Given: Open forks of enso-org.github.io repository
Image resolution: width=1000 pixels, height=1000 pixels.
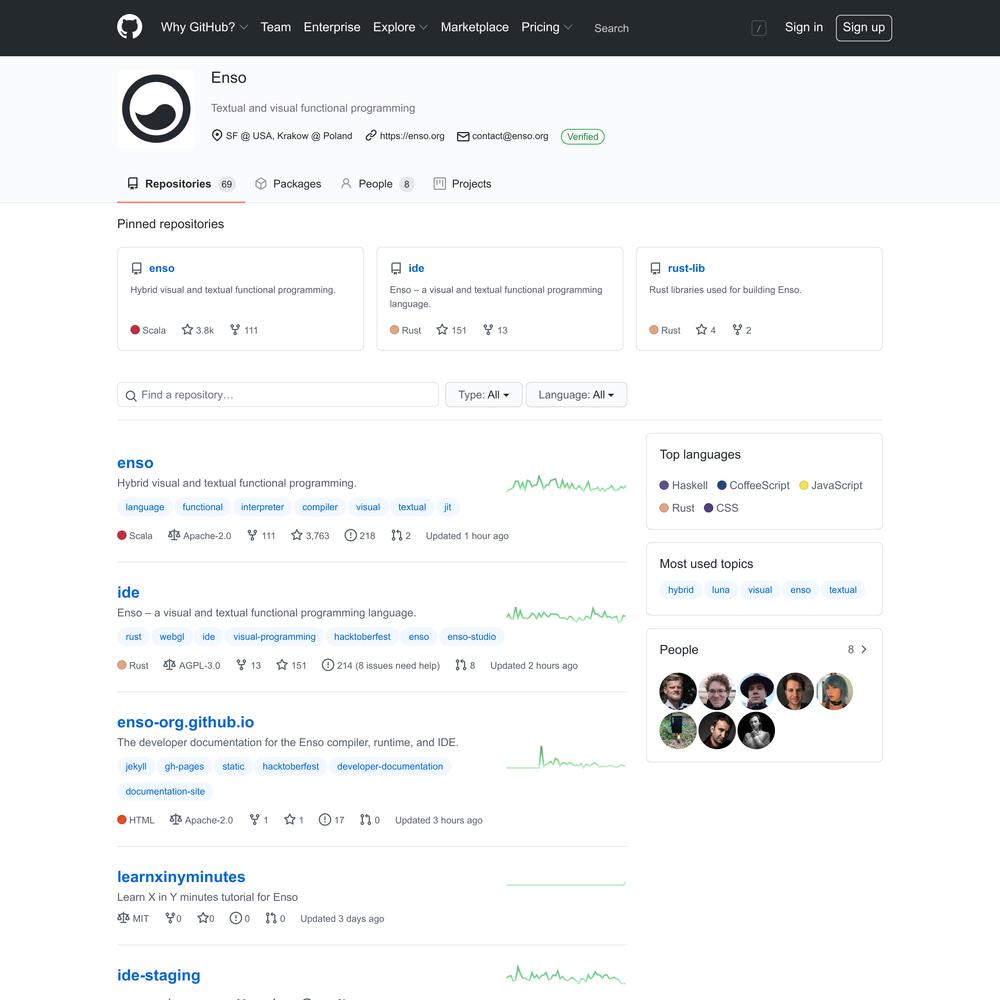Looking at the screenshot, I should coord(258,820).
